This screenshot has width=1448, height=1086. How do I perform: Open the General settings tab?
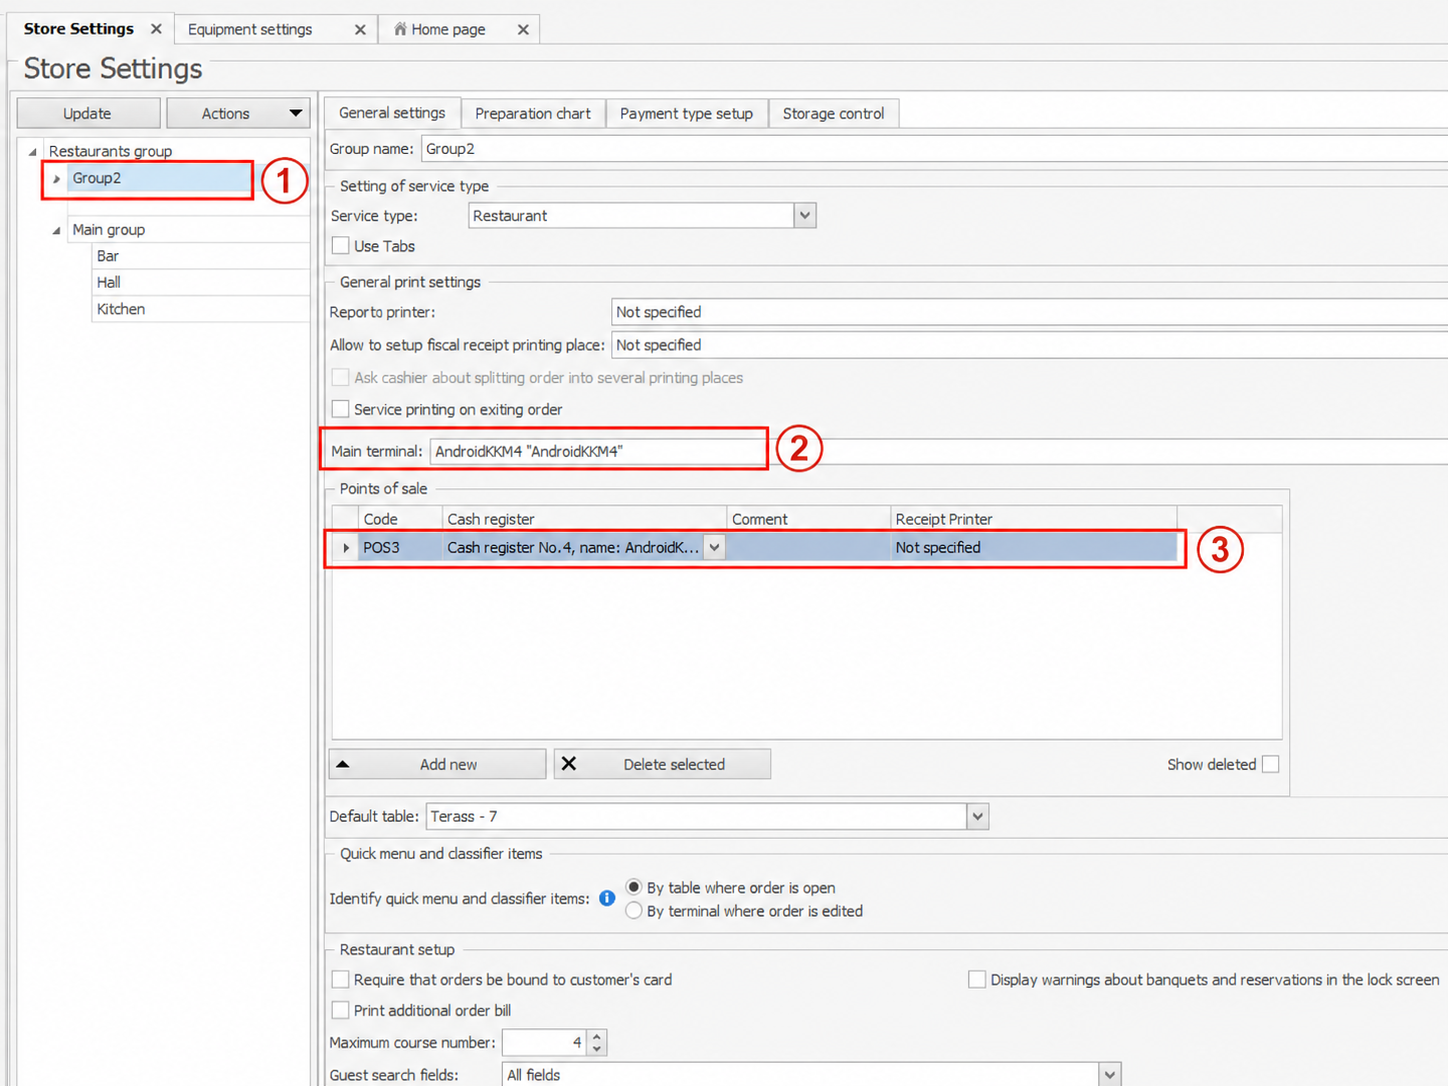click(x=392, y=113)
